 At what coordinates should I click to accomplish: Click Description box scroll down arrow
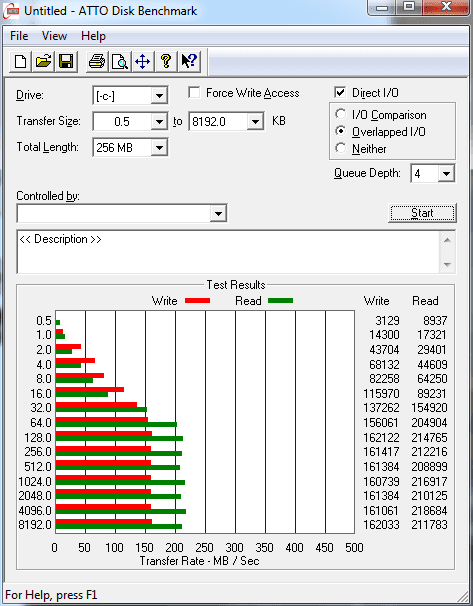coord(447,265)
